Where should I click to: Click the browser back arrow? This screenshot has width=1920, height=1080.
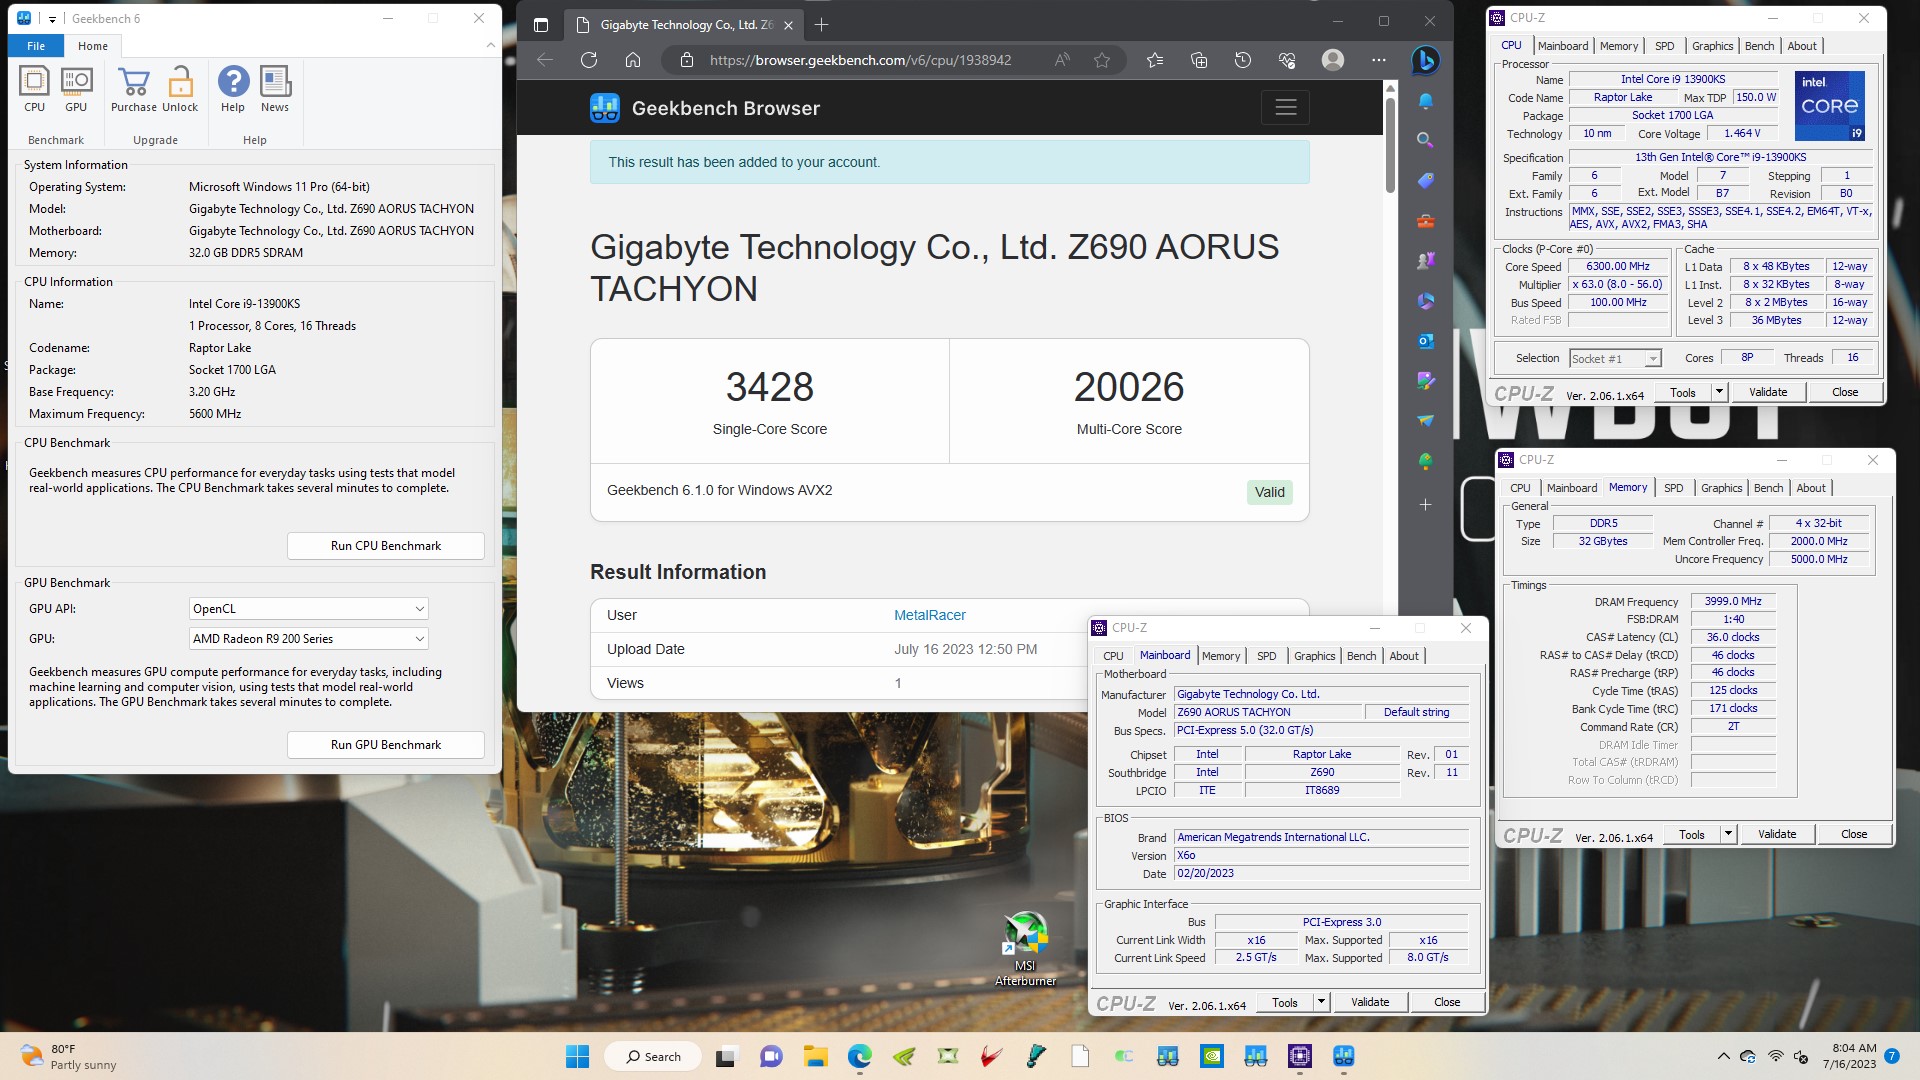pyautogui.click(x=545, y=60)
